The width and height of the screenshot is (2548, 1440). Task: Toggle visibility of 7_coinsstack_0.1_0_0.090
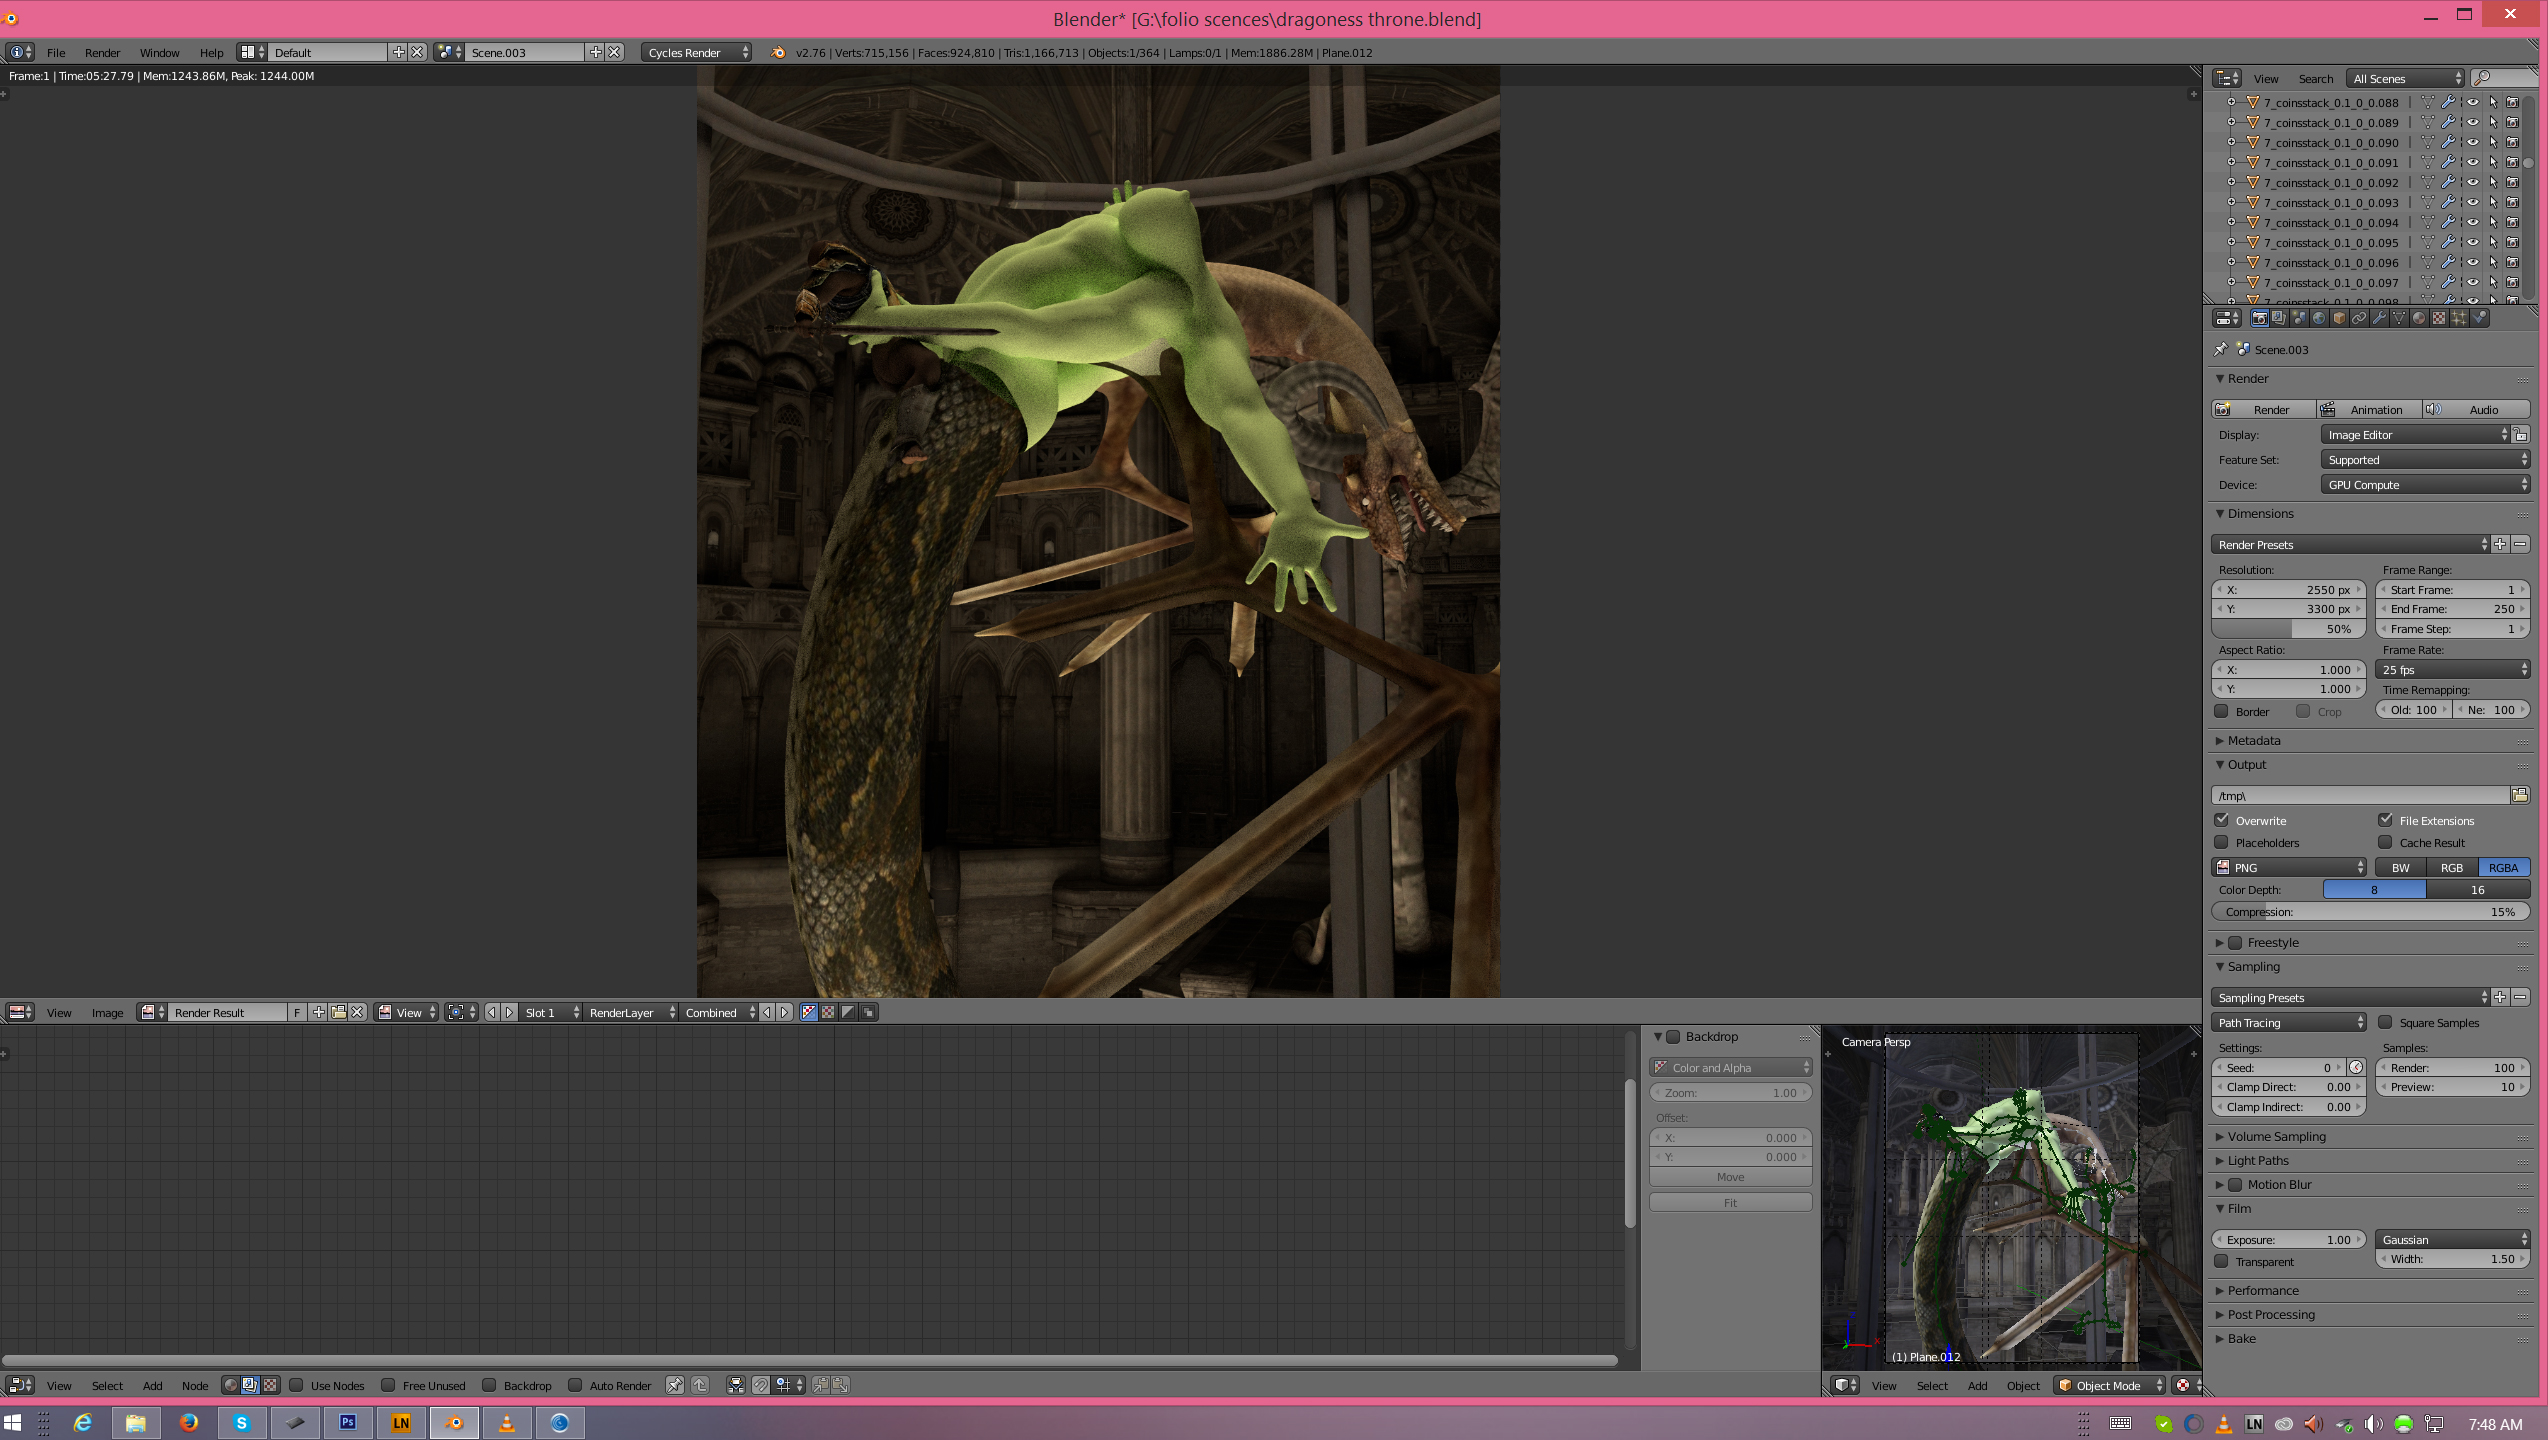pos(2472,142)
